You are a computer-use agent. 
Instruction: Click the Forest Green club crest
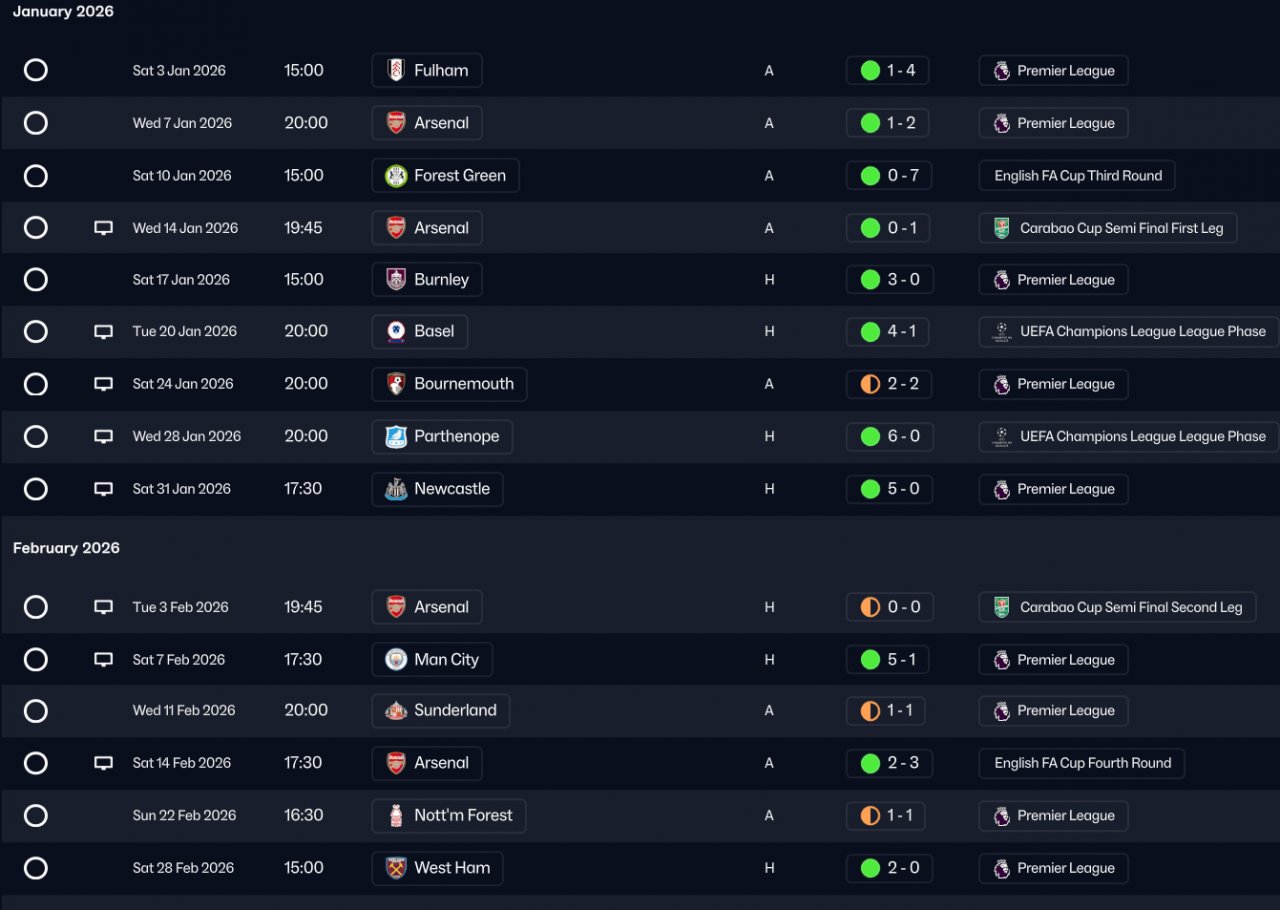(x=396, y=176)
